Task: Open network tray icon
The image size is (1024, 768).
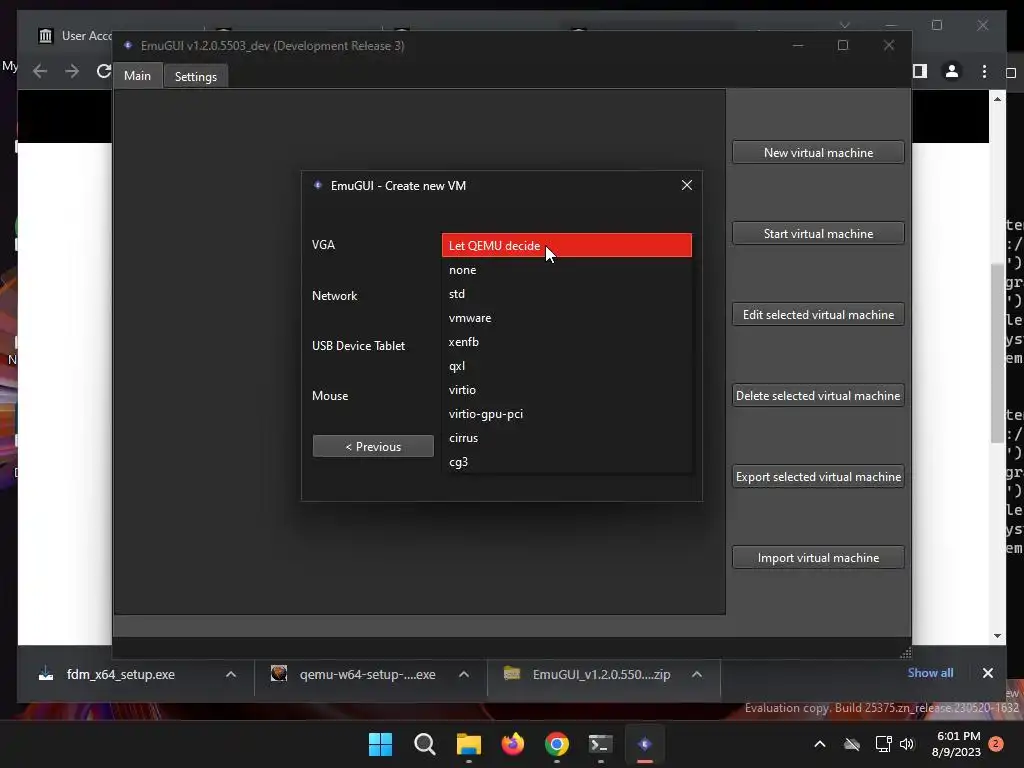Action: point(883,744)
